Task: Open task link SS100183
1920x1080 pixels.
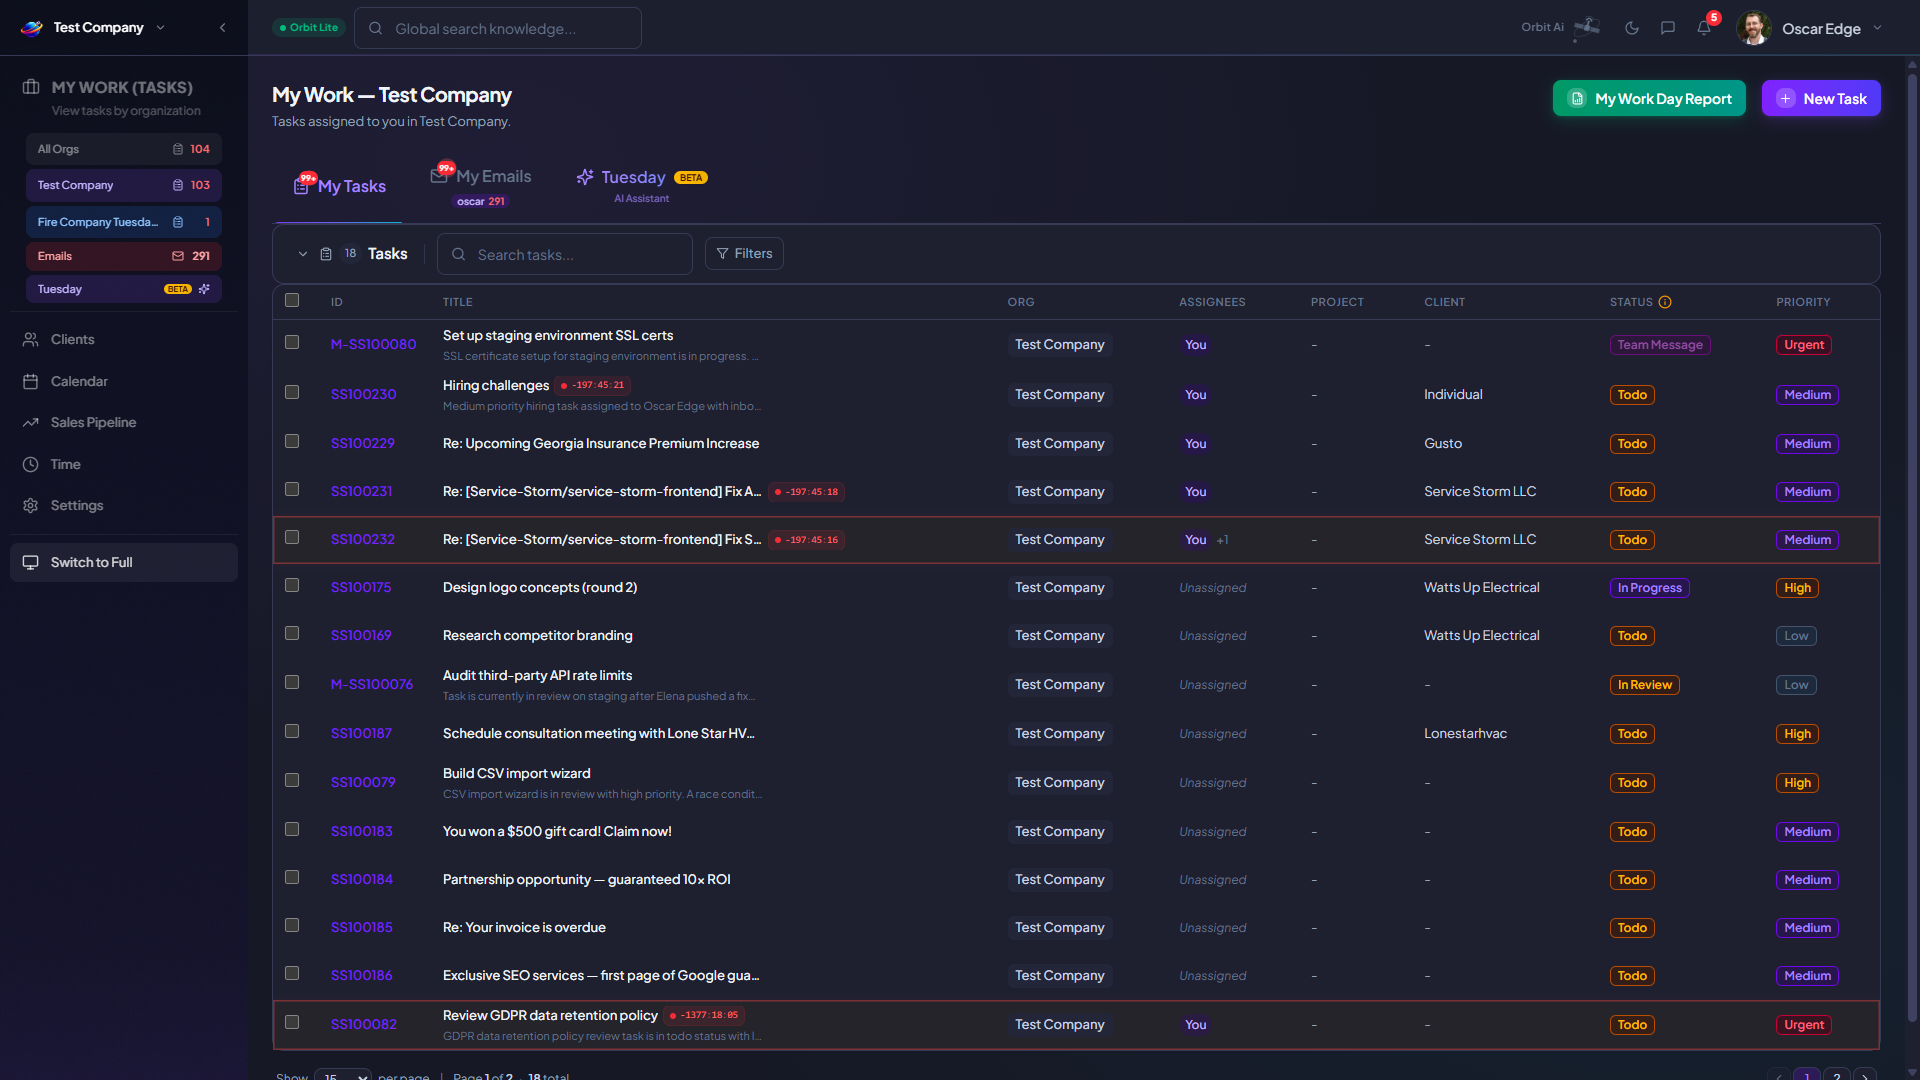Action: [x=362, y=831]
